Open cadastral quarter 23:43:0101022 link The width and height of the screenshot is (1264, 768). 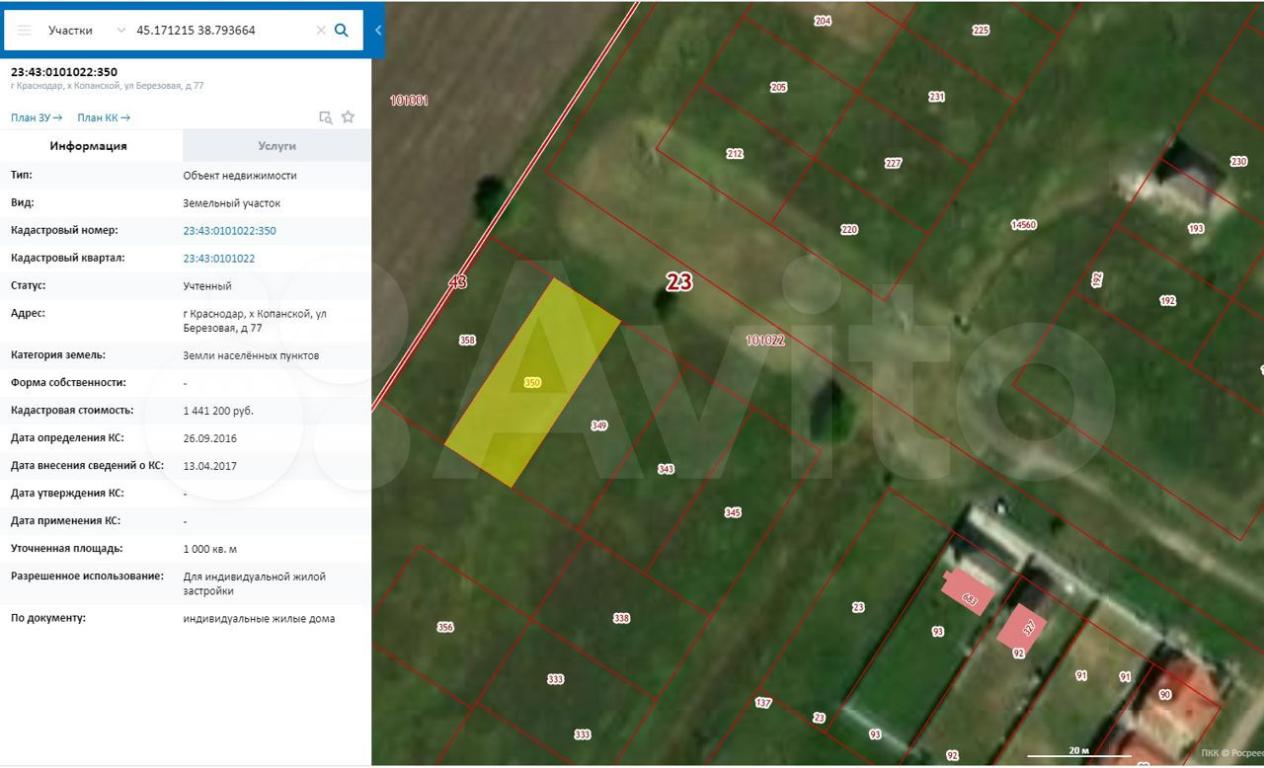click(x=218, y=258)
